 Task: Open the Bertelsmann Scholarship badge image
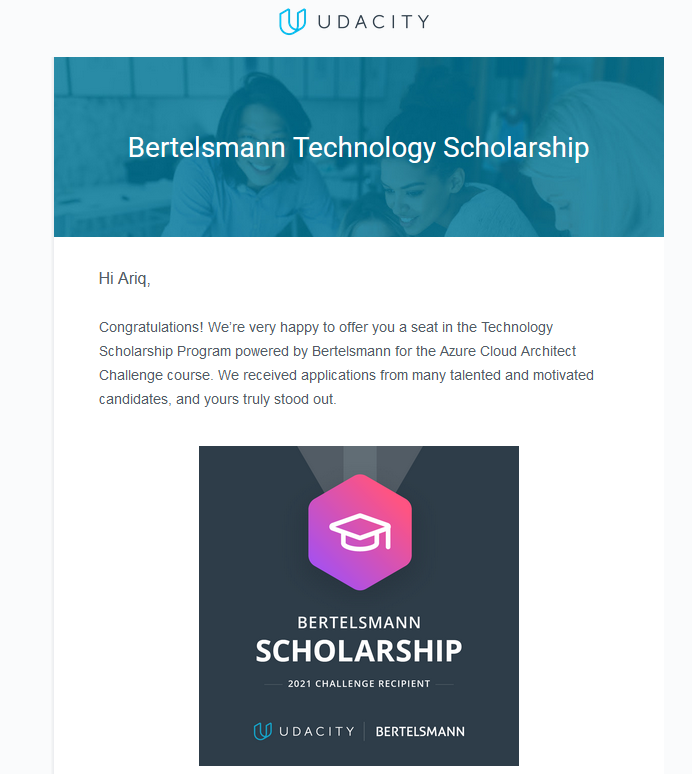click(x=359, y=606)
